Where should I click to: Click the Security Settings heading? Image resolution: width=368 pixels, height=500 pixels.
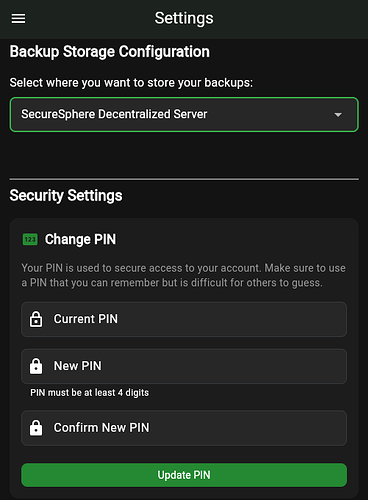coord(66,196)
